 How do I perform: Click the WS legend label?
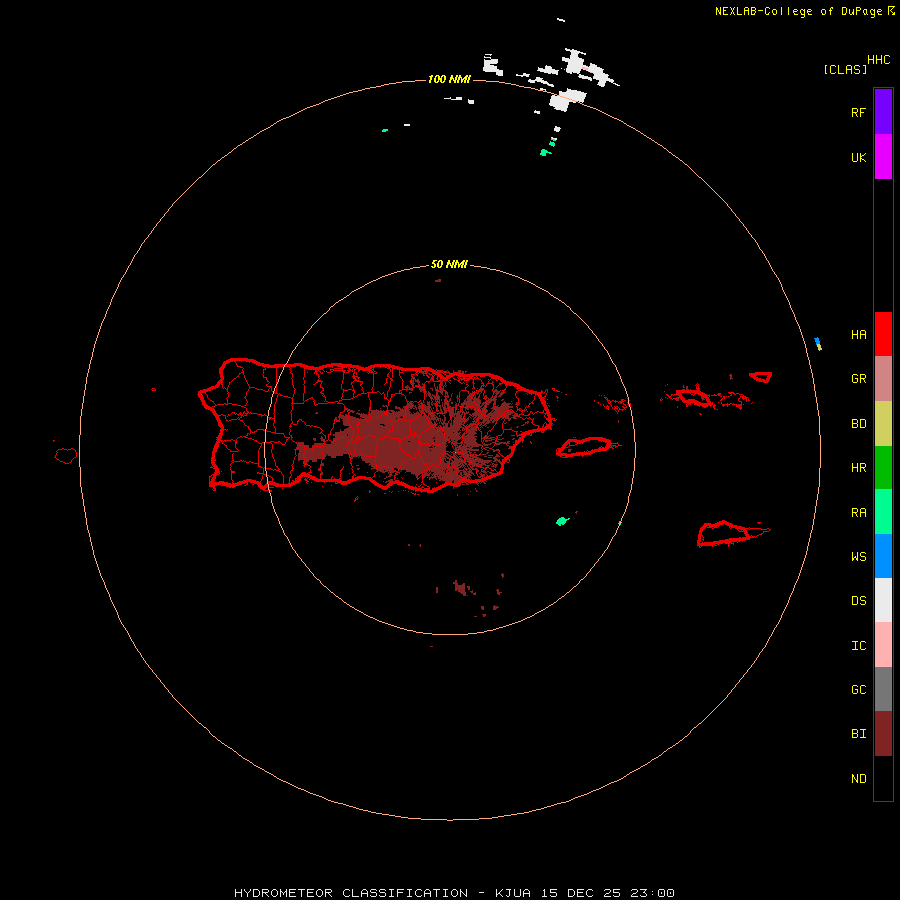click(858, 557)
